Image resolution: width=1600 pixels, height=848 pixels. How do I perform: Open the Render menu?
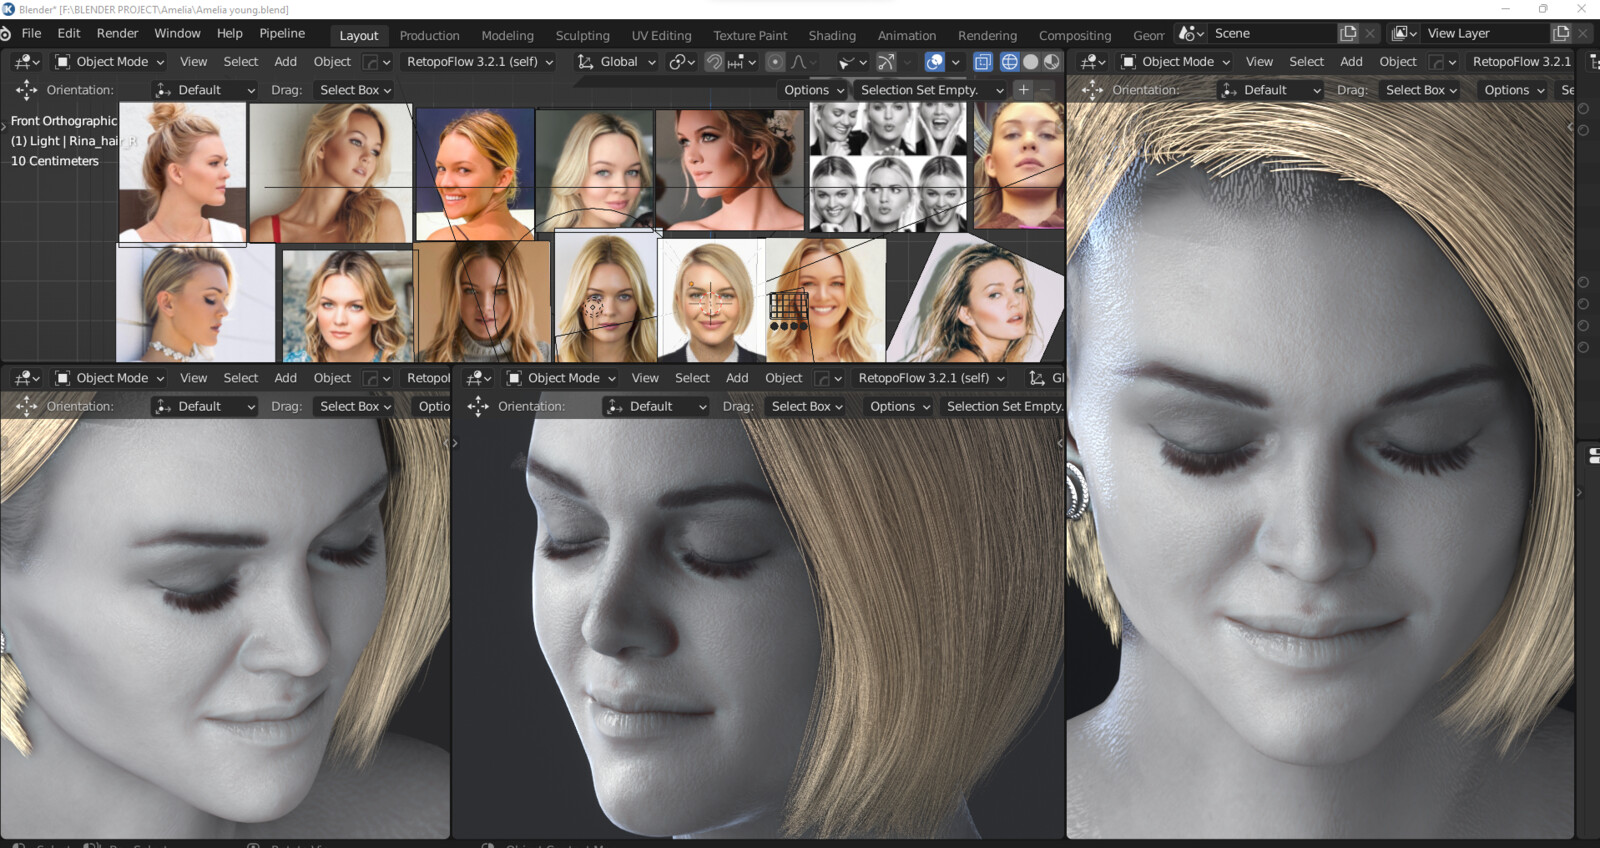point(117,33)
